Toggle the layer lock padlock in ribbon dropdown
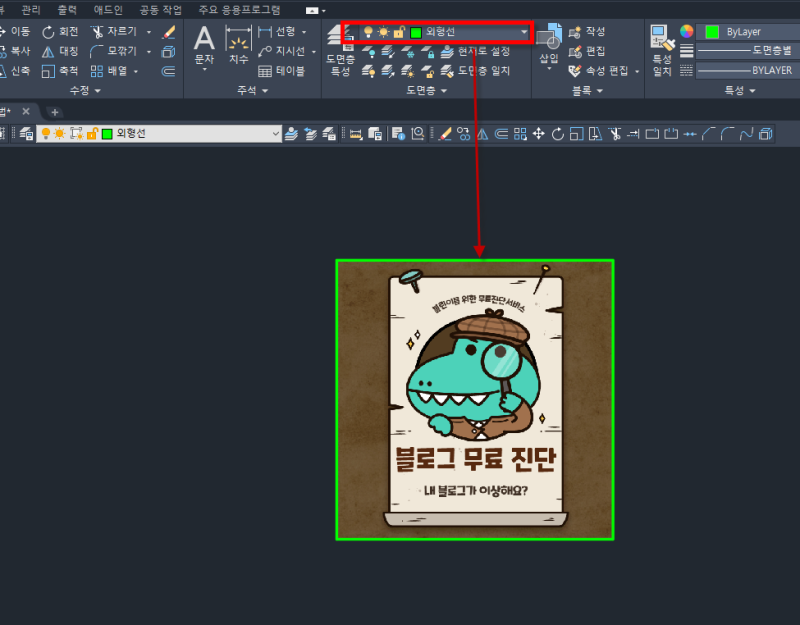Viewport: 800px width, 625px height. coord(399,32)
